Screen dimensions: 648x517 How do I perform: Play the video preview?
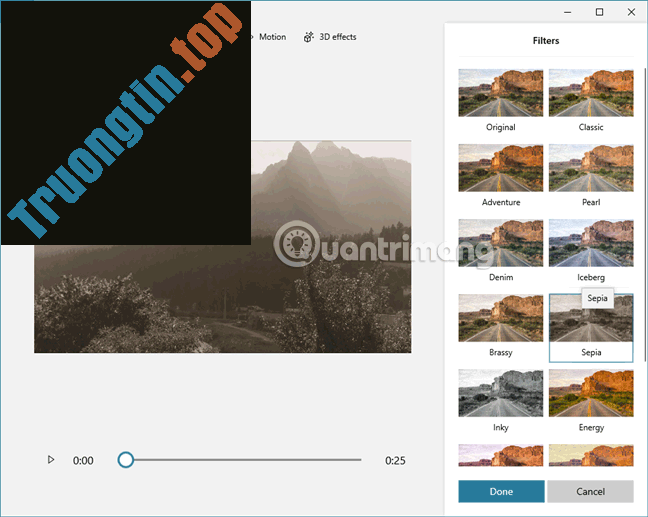point(51,460)
